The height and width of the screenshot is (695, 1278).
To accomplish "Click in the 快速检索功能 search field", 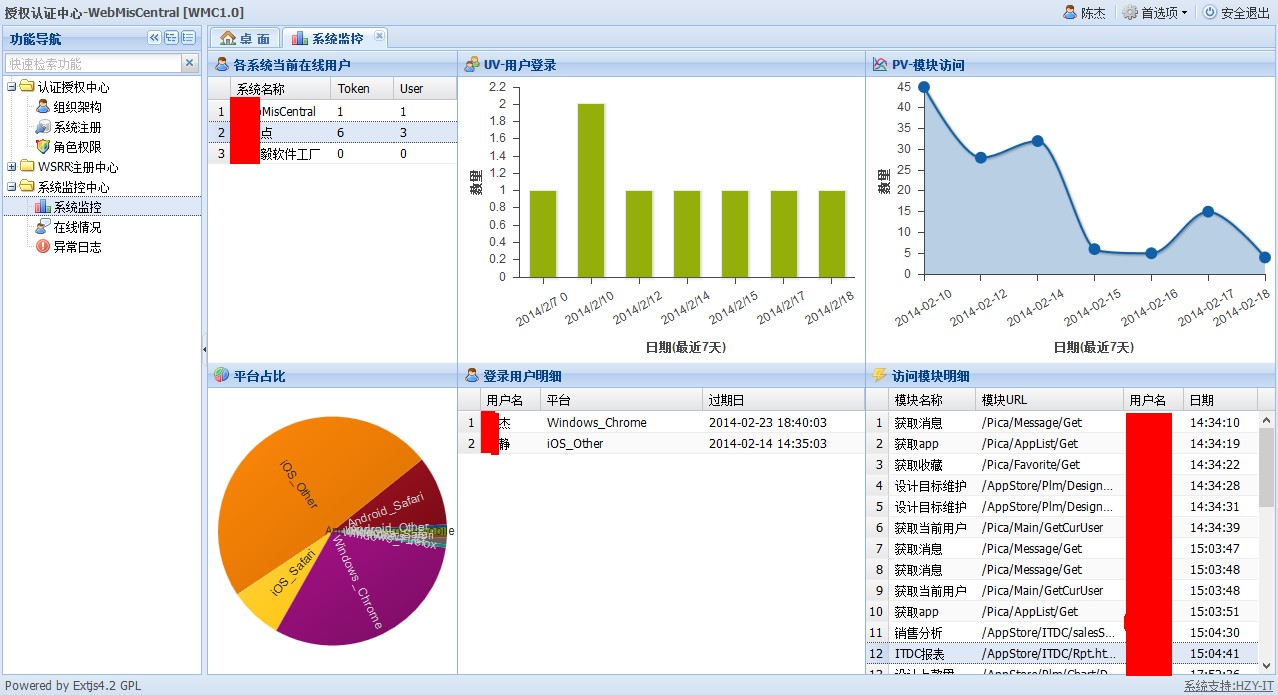I will [92, 63].
